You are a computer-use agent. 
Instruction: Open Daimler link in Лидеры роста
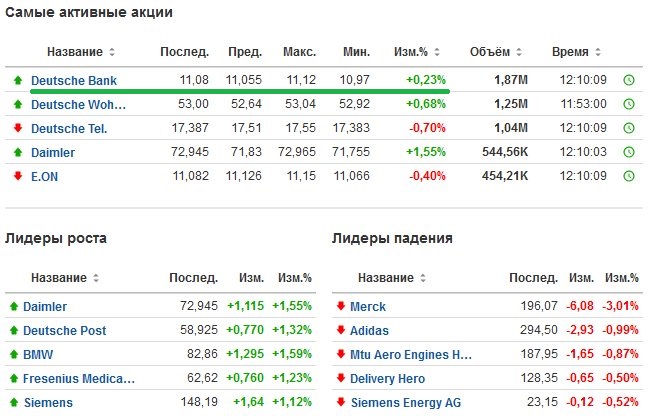tap(45, 306)
